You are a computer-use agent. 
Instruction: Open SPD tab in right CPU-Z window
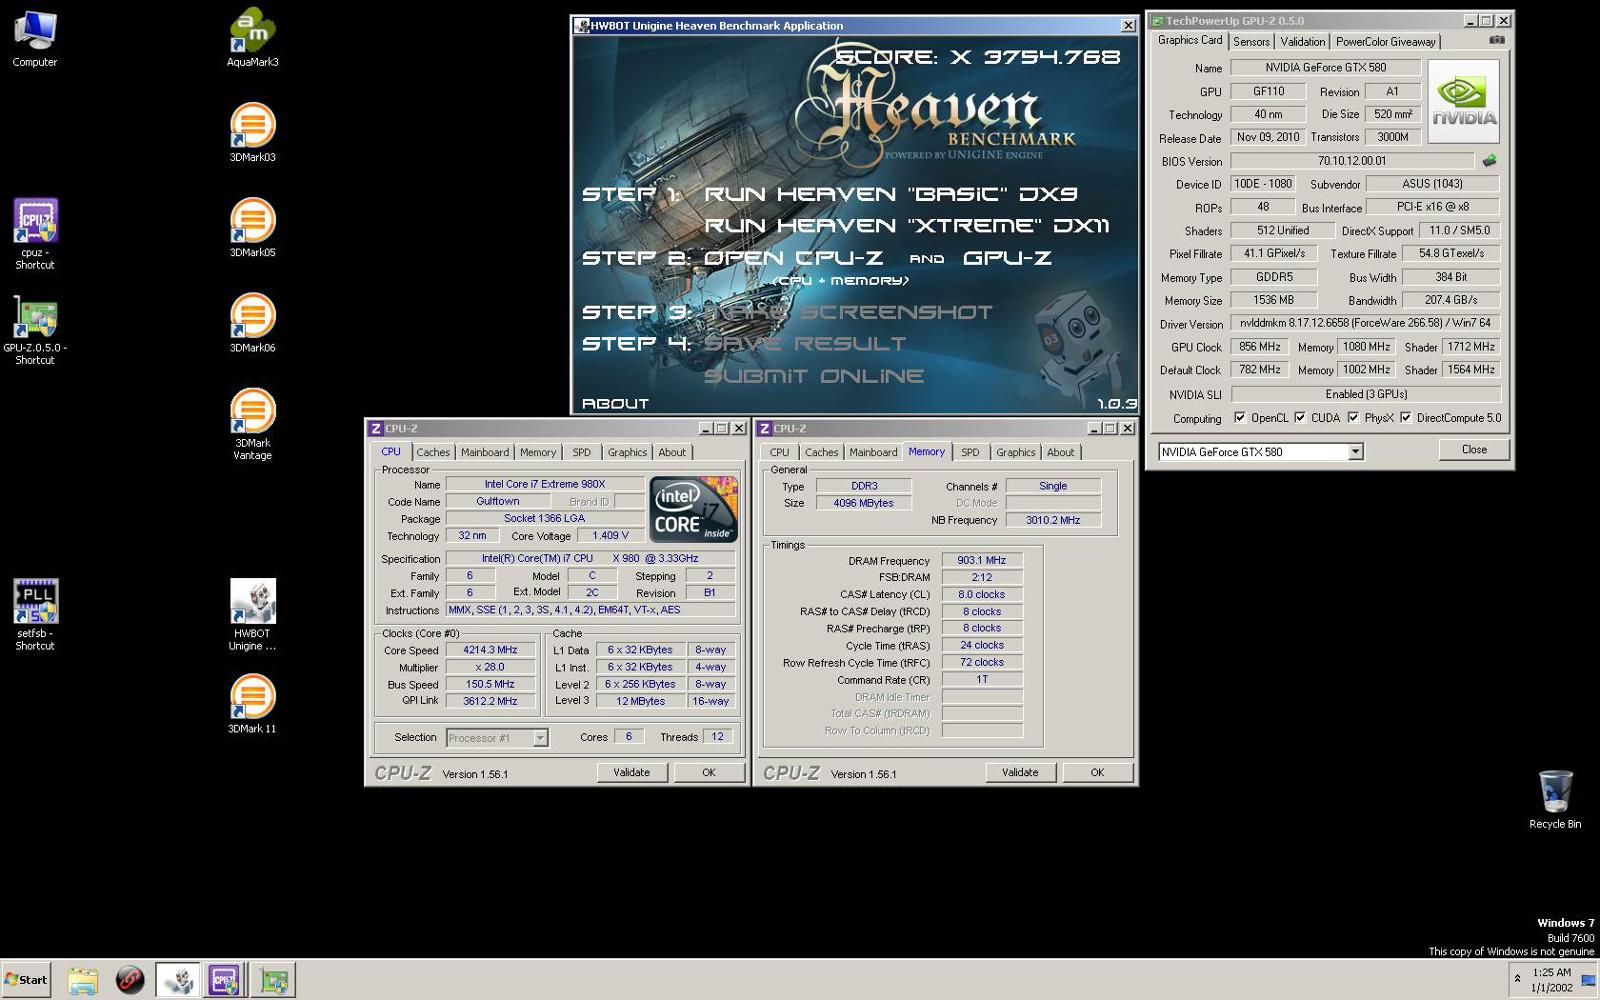pos(970,453)
